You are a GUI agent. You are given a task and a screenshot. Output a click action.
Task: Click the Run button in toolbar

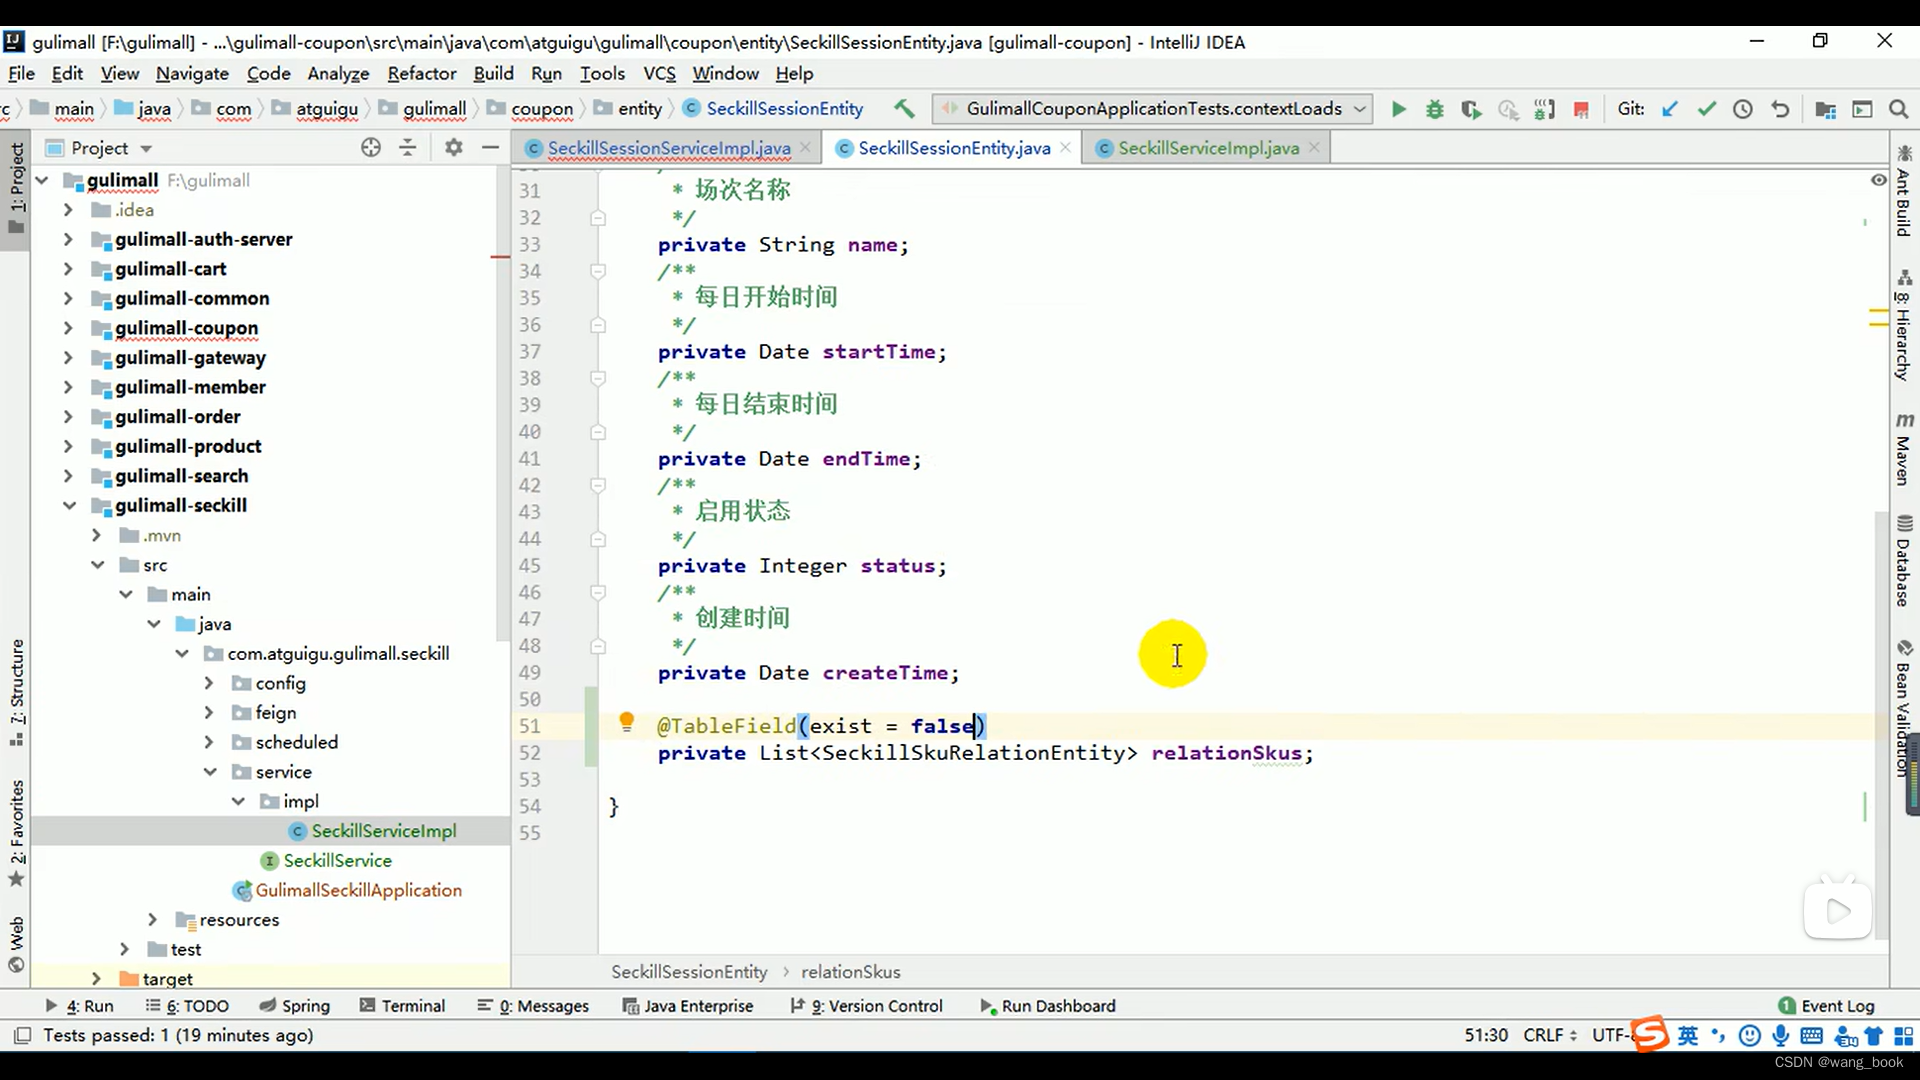(x=1398, y=108)
